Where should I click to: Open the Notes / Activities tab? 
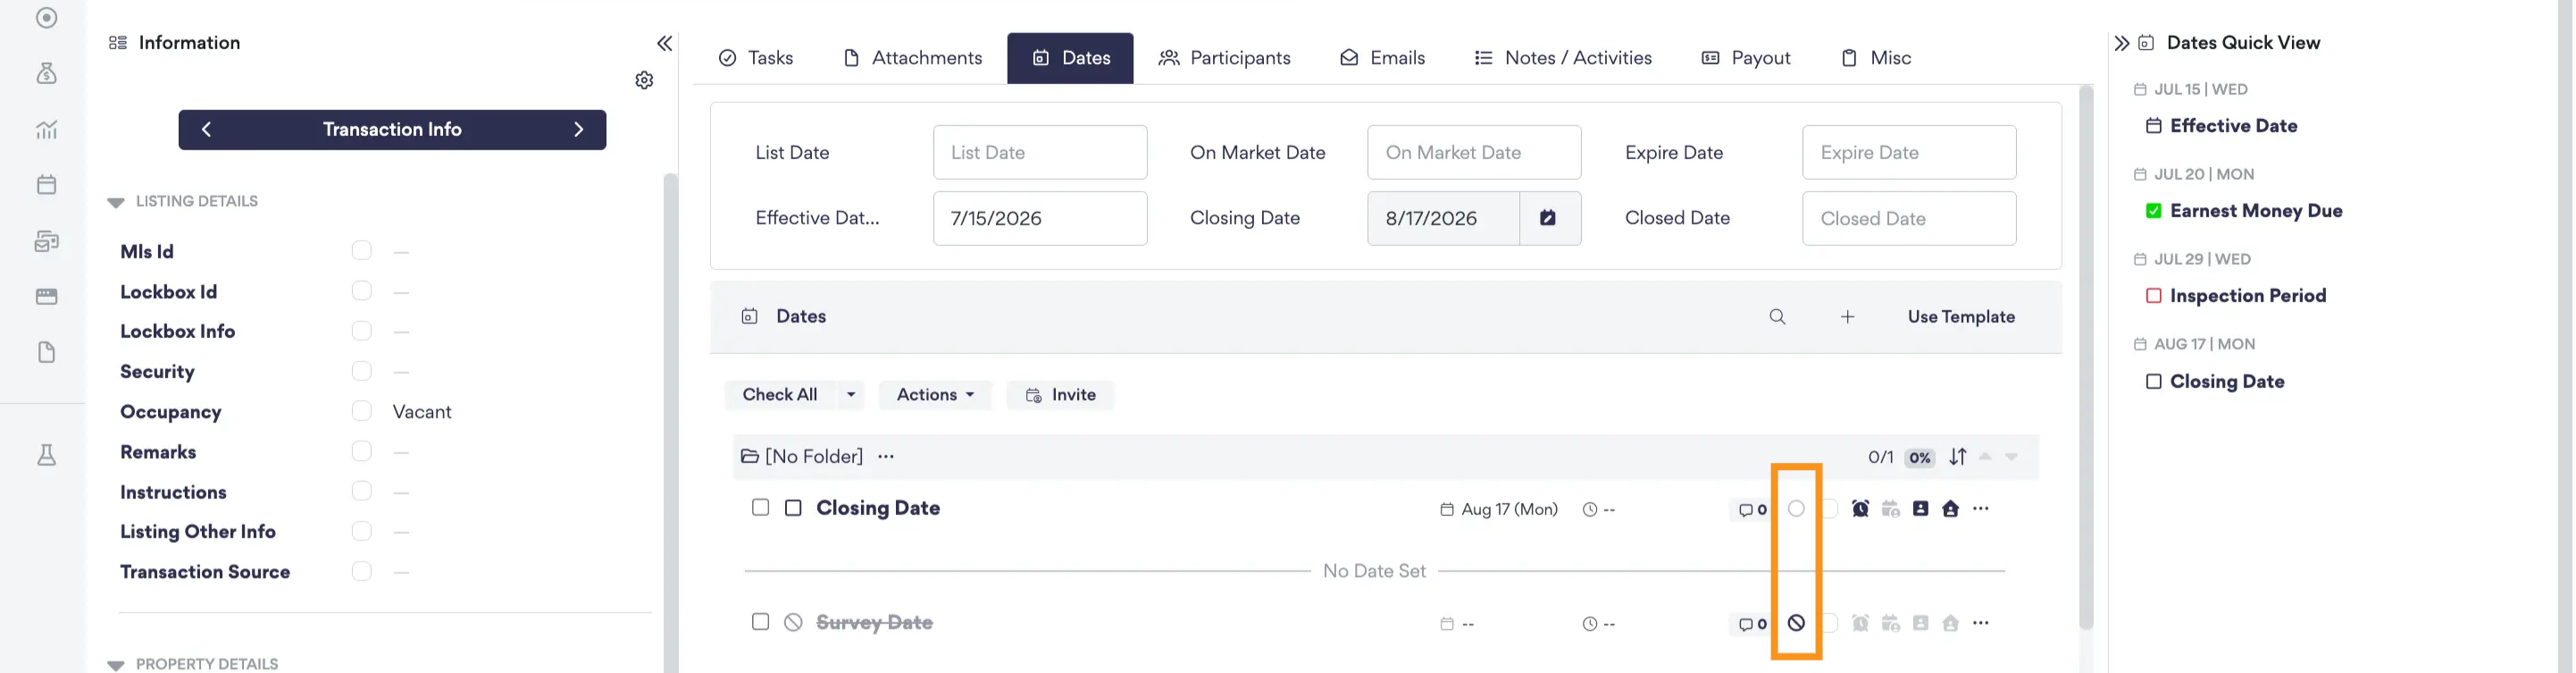click(x=1562, y=58)
